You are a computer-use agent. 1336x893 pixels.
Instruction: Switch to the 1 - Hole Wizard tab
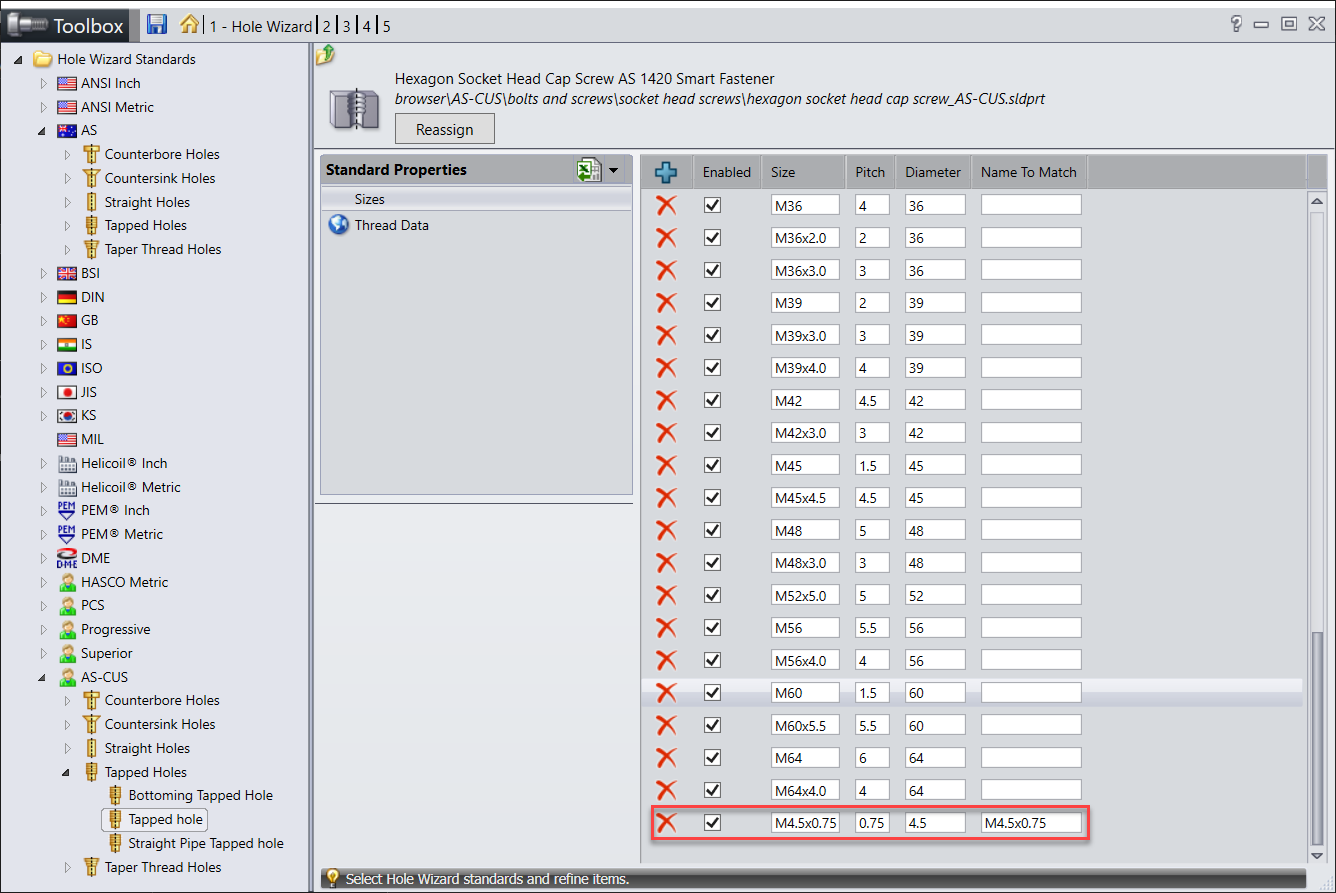tap(260, 26)
